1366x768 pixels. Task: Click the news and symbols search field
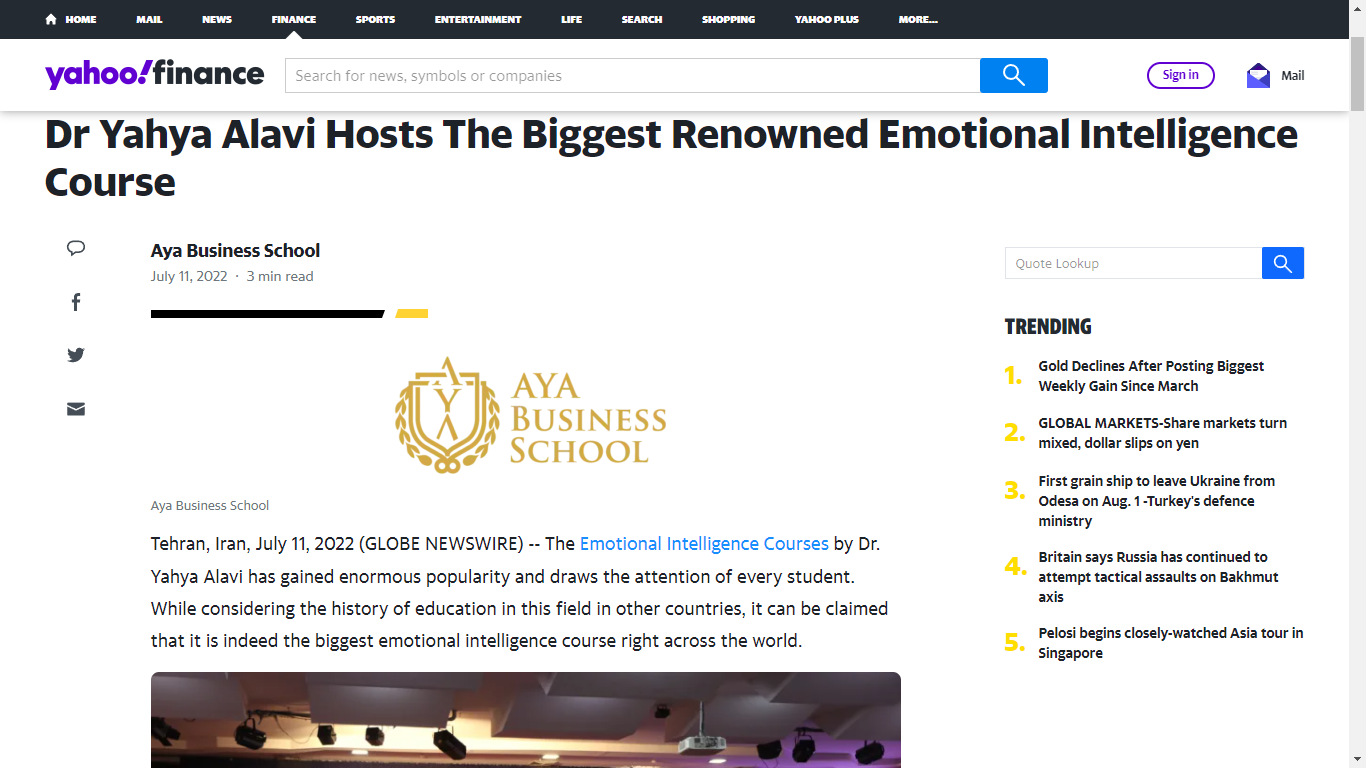click(x=631, y=75)
